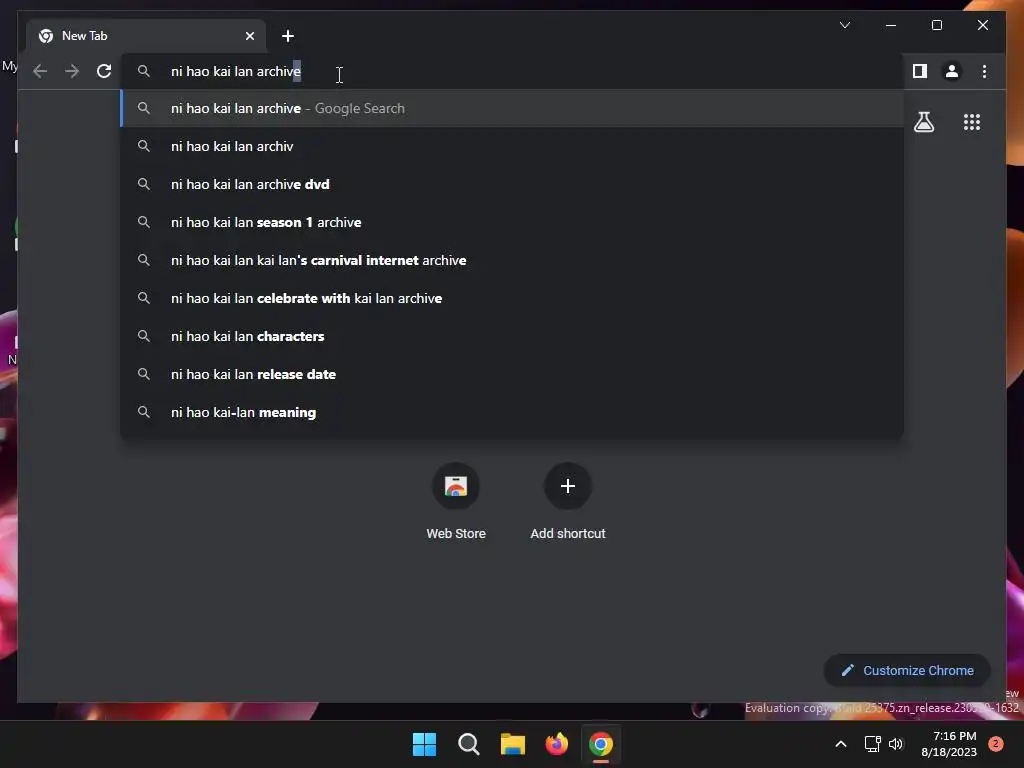Open the Google apps grid icon
This screenshot has width=1024, height=768.
point(972,122)
